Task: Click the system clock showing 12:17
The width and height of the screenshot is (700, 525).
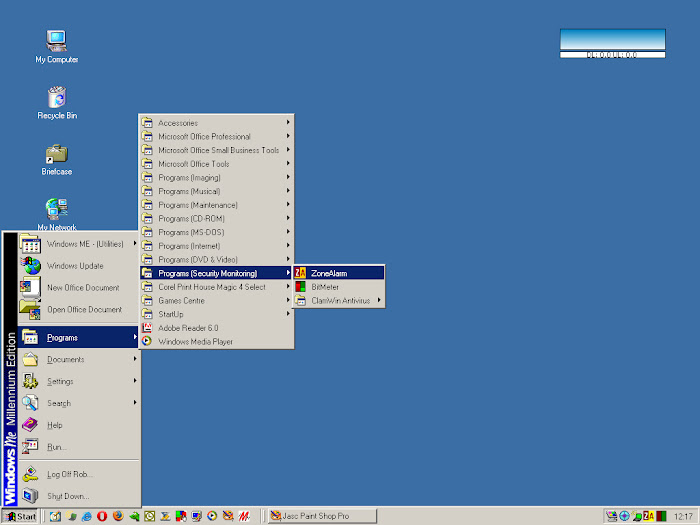Action: click(x=683, y=517)
